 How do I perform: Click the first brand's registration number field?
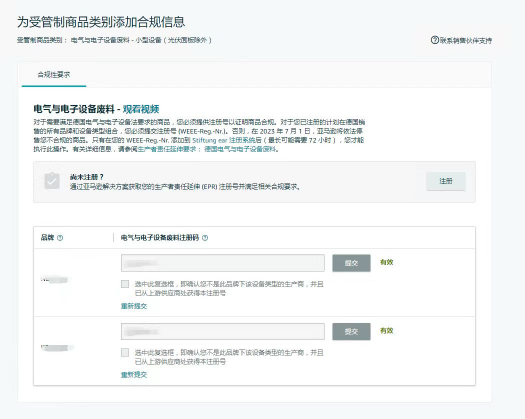point(223,263)
